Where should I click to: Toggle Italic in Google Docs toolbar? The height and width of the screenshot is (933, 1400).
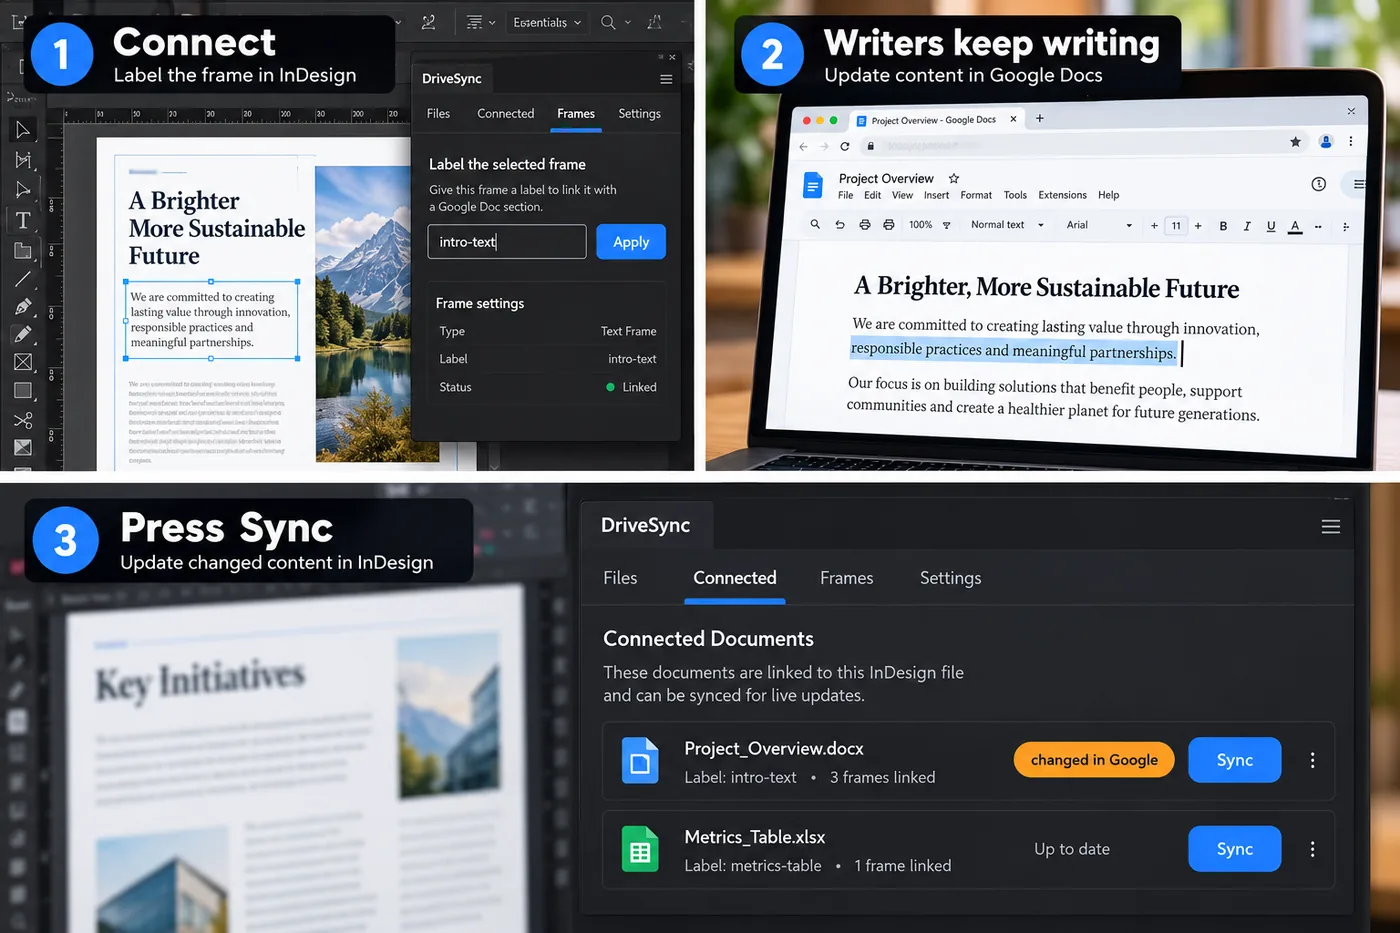[x=1247, y=226]
